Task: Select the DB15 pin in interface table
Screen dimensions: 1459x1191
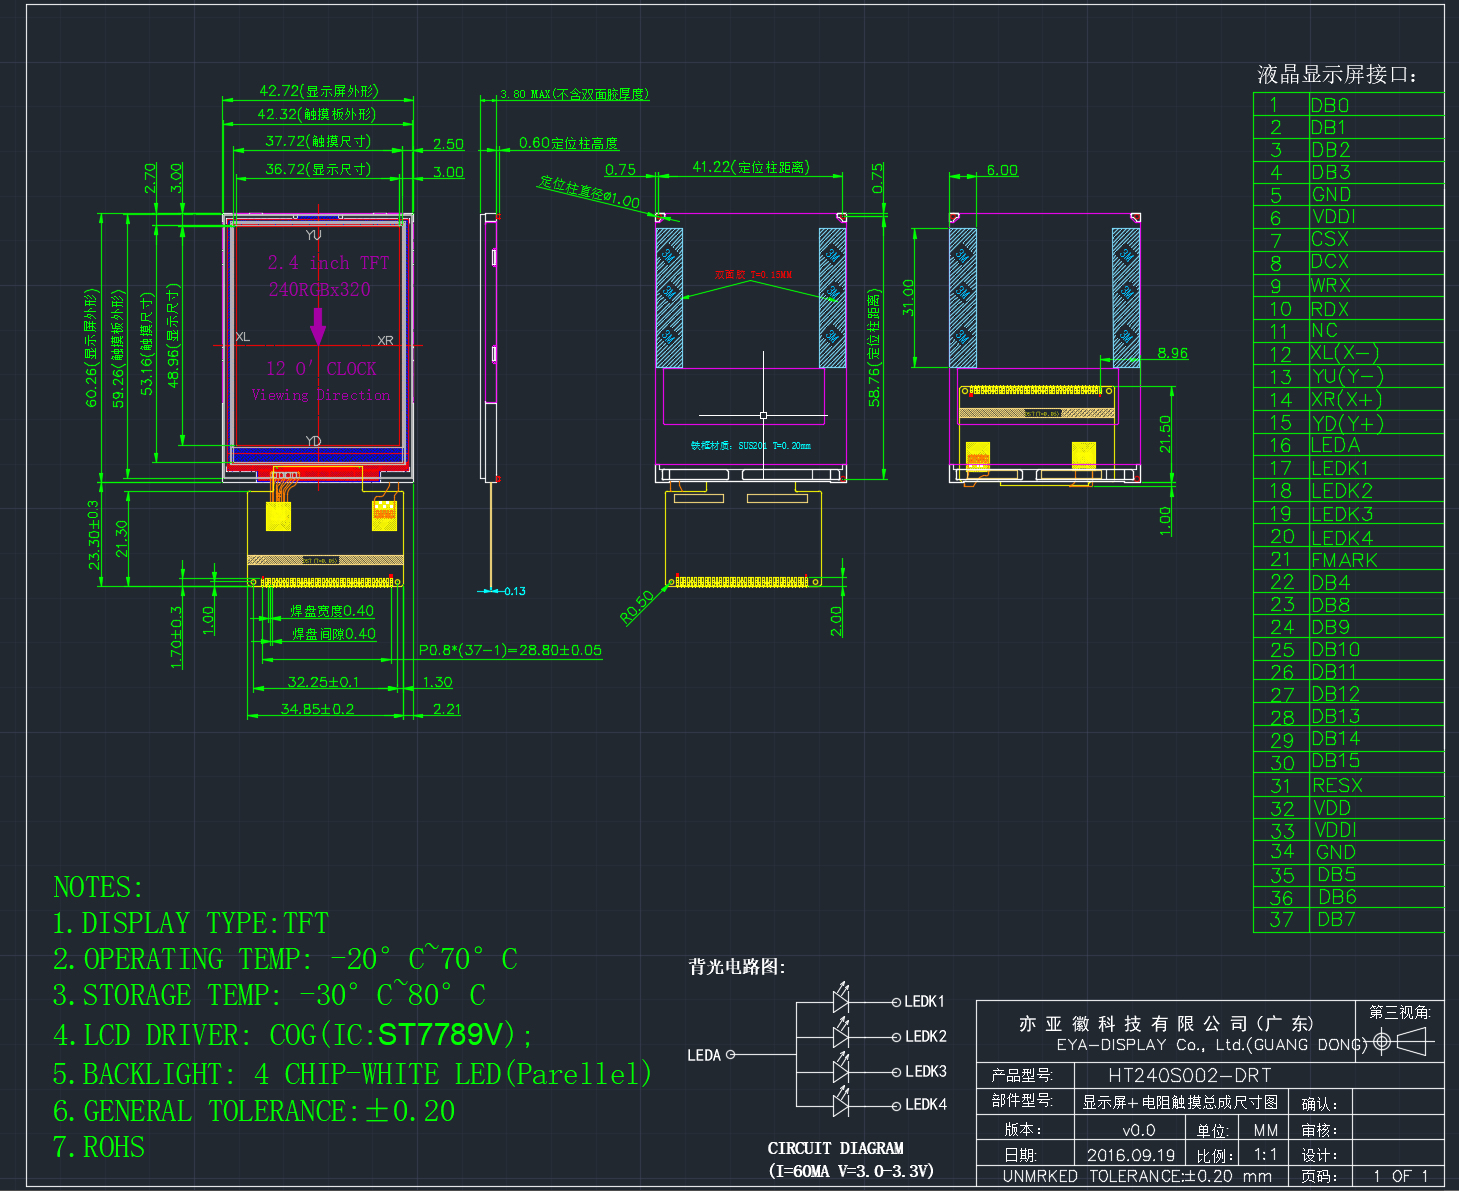Action: [x=1336, y=761]
